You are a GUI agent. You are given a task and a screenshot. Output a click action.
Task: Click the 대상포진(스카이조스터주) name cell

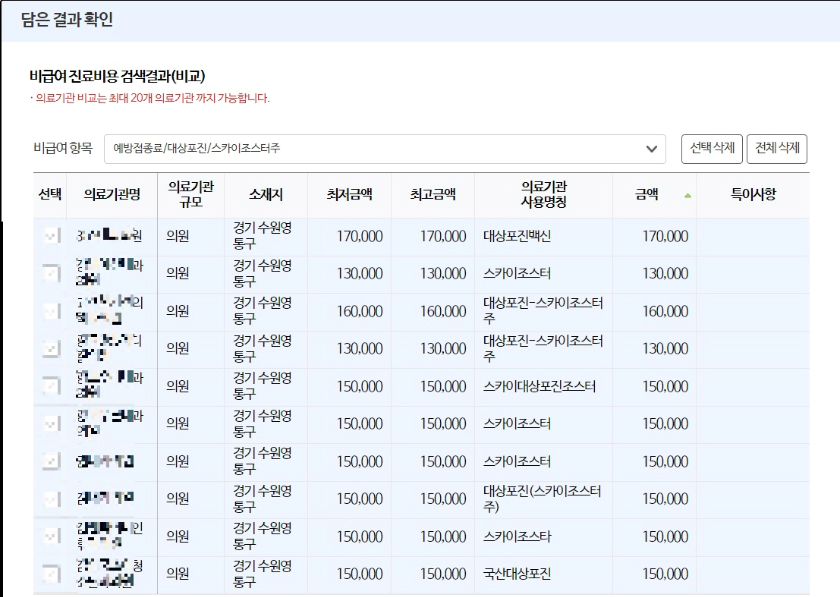pyautogui.click(x=542, y=499)
